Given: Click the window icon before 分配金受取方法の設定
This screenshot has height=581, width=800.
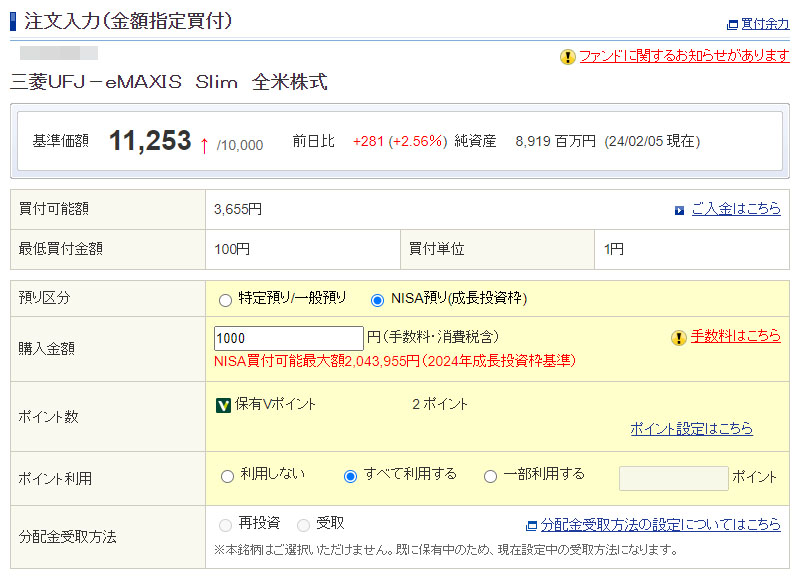Looking at the screenshot, I should [x=532, y=525].
